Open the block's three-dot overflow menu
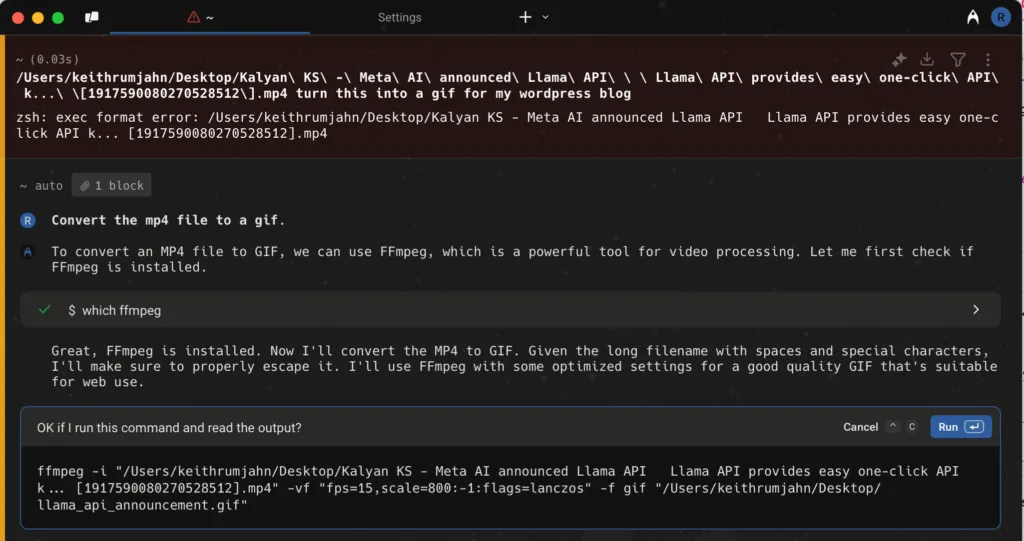 pos(987,60)
